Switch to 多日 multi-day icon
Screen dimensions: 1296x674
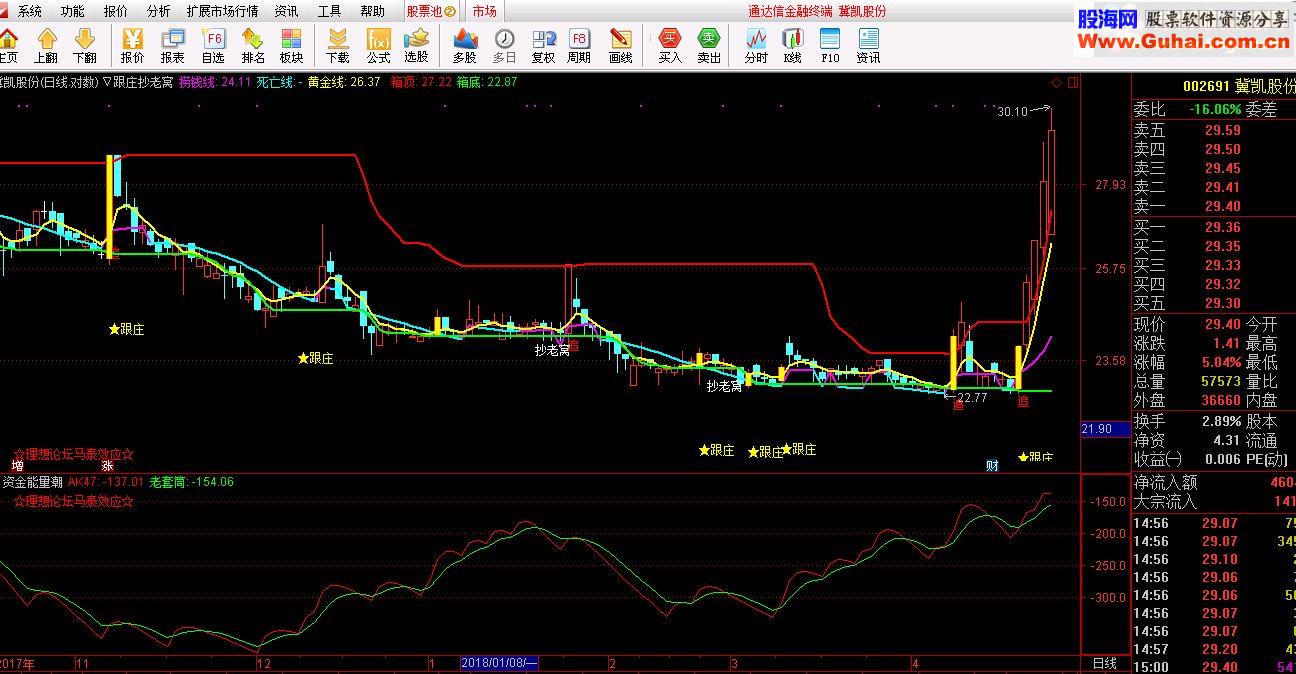click(505, 46)
